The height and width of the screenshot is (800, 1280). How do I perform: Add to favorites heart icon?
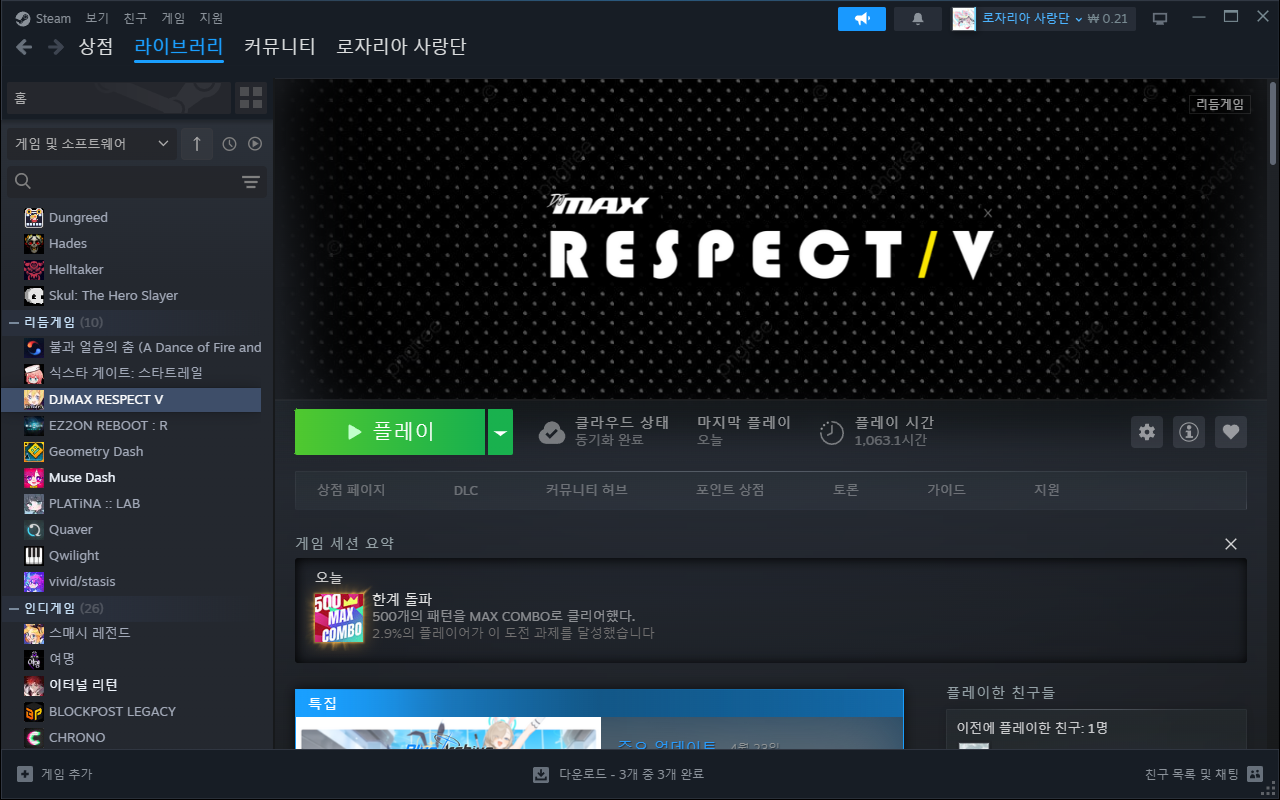(1231, 432)
